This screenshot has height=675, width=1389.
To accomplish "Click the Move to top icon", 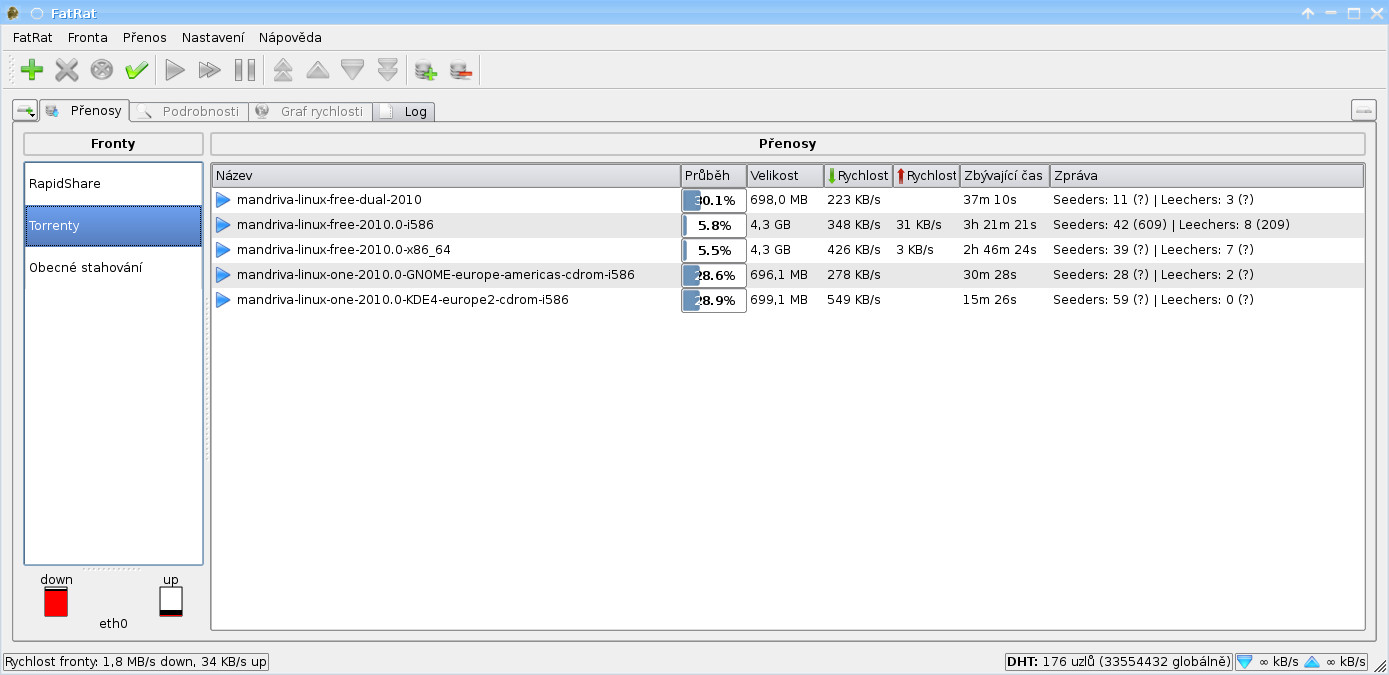I will click(x=283, y=70).
